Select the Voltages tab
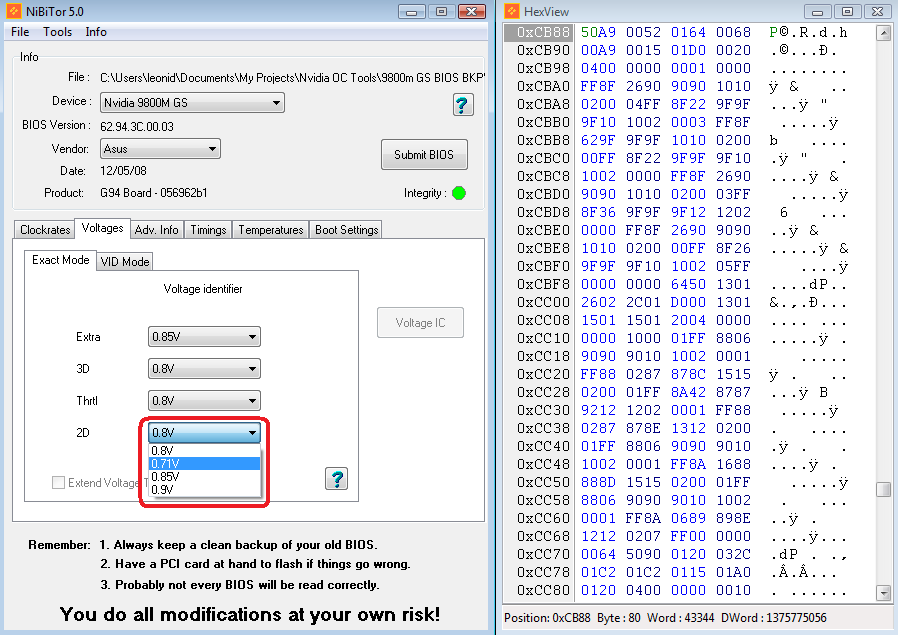The height and width of the screenshot is (635, 898). [x=103, y=228]
